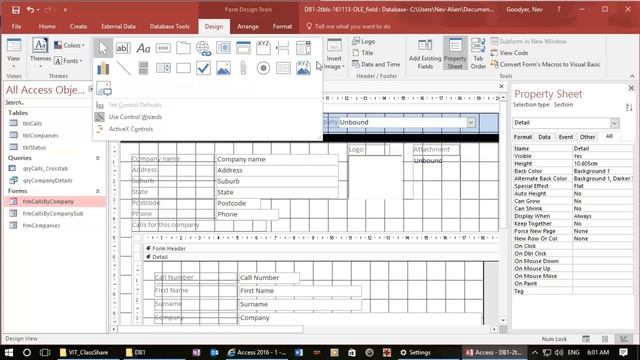Switch to the Arrange tab
This screenshot has height=360, width=640.
pyautogui.click(x=248, y=27)
